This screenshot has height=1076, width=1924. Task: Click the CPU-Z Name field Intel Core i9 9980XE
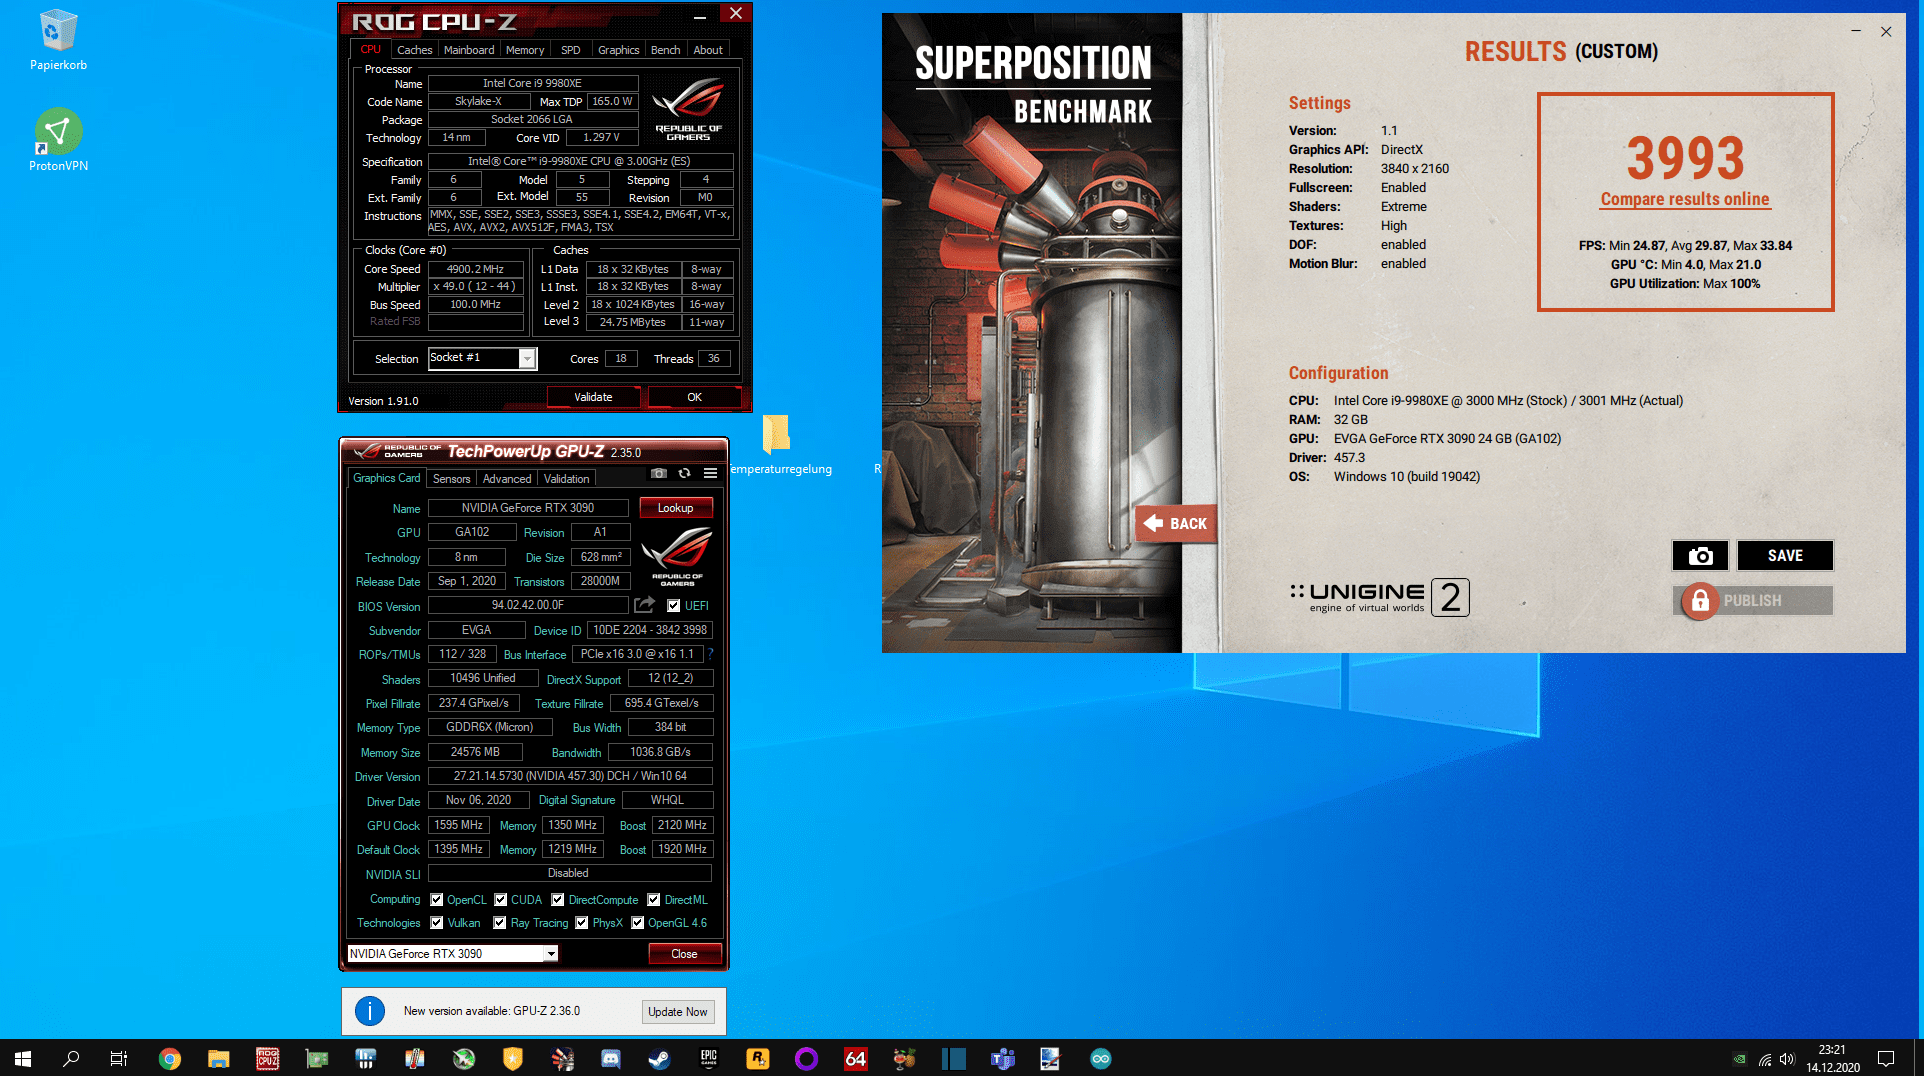[532, 84]
